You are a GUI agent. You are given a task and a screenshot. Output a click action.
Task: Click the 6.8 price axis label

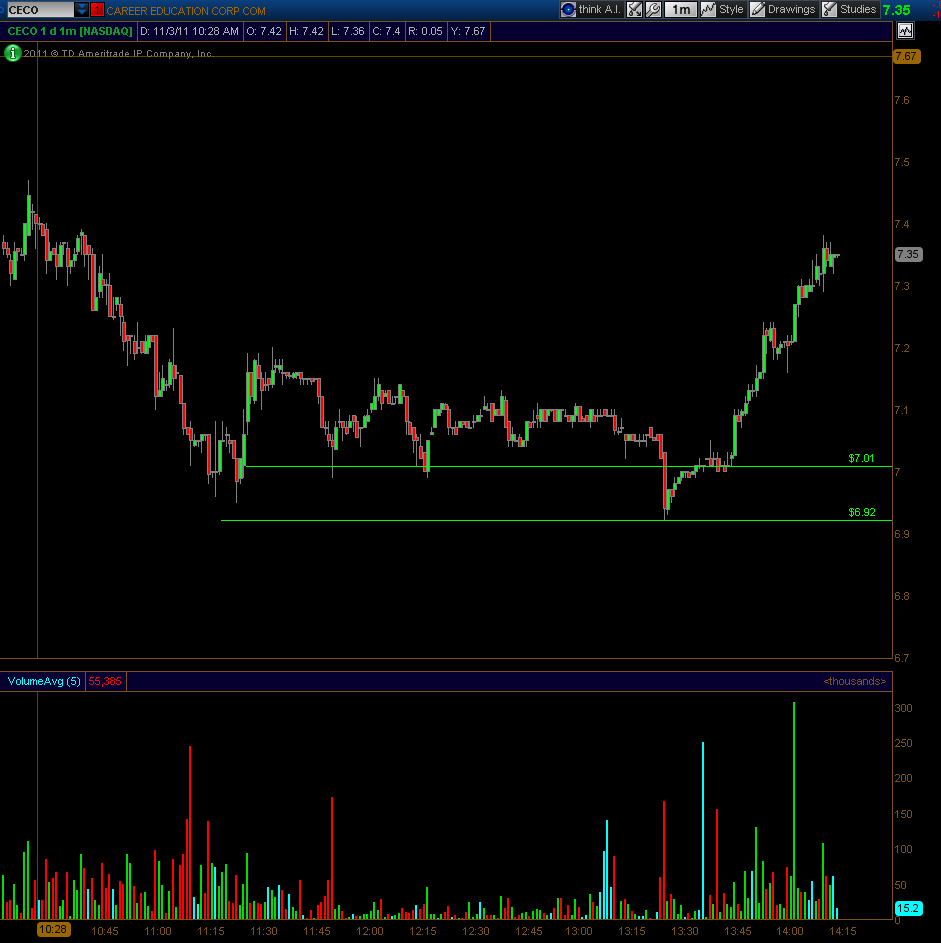point(902,596)
